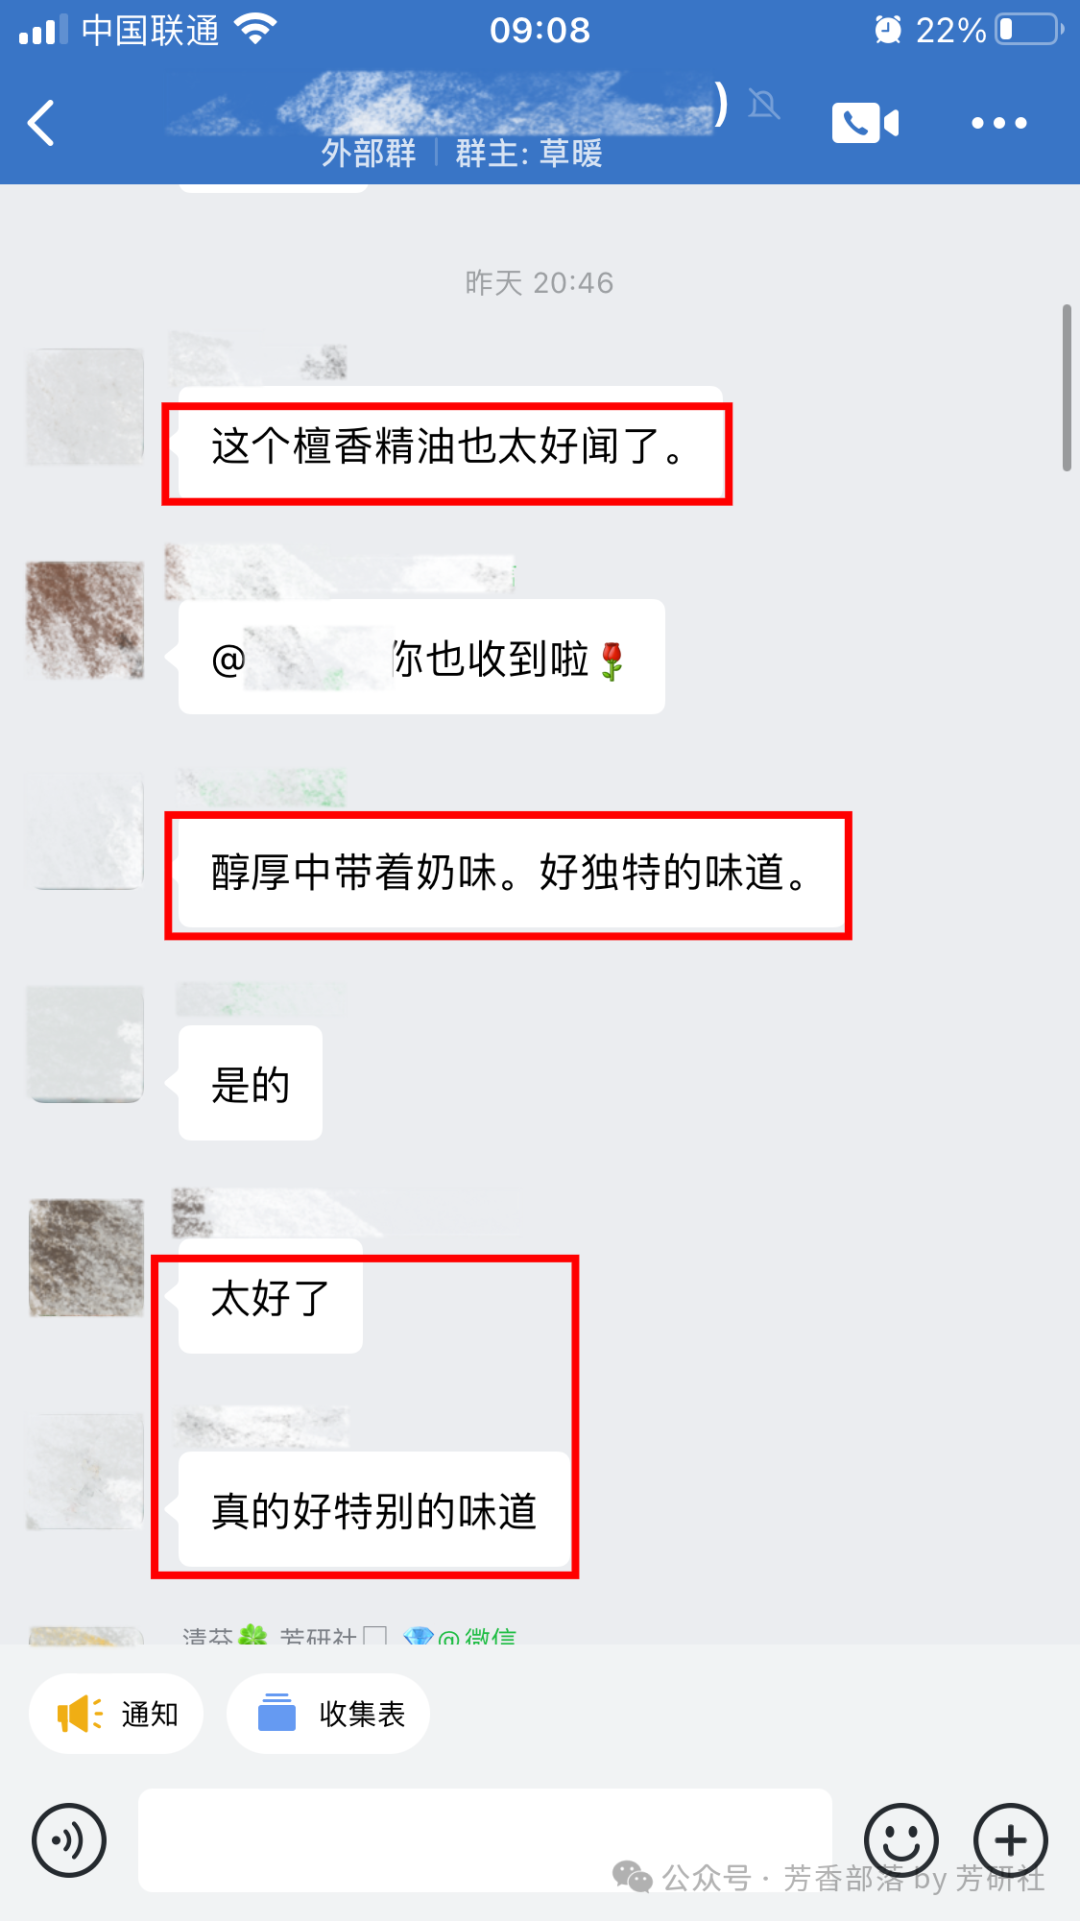Tap the 太好了 message bubble
This screenshot has width=1080, height=1921.
tap(270, 1297)
